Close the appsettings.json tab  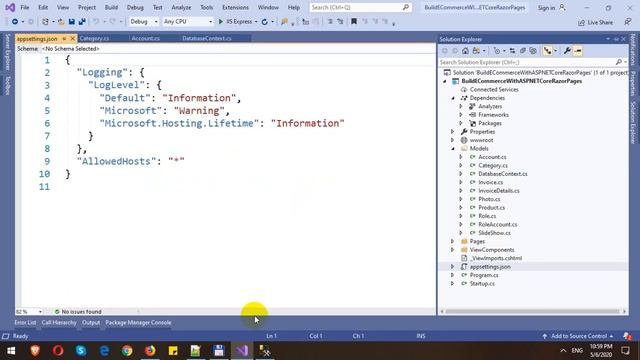73,39
